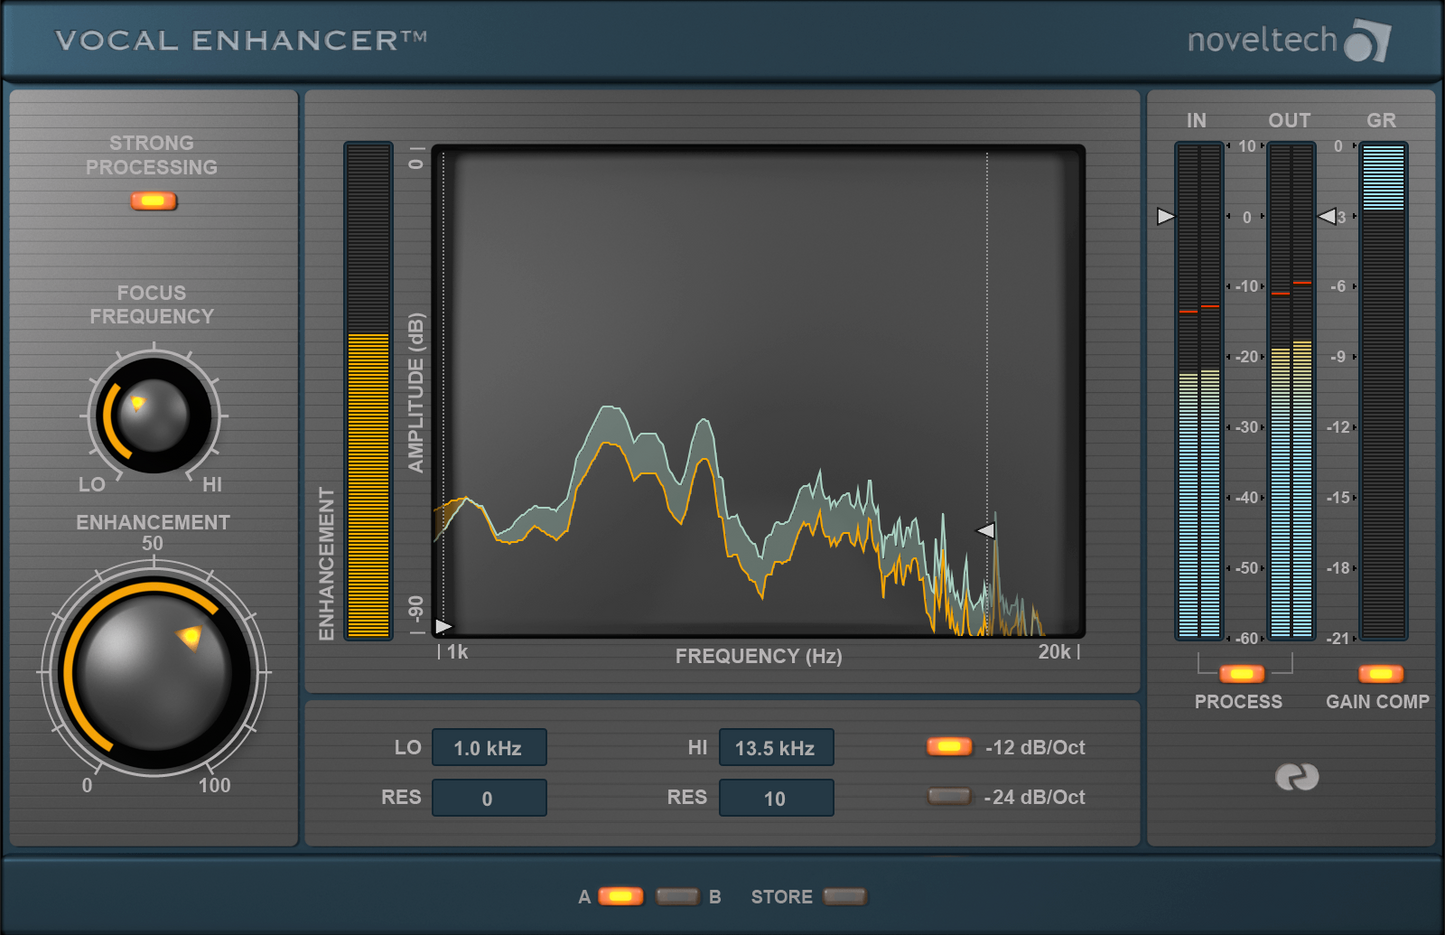The image size is (1445, 935).
Task: Select the -12 dB/Oct slope
Action: [x=949, y=746]
